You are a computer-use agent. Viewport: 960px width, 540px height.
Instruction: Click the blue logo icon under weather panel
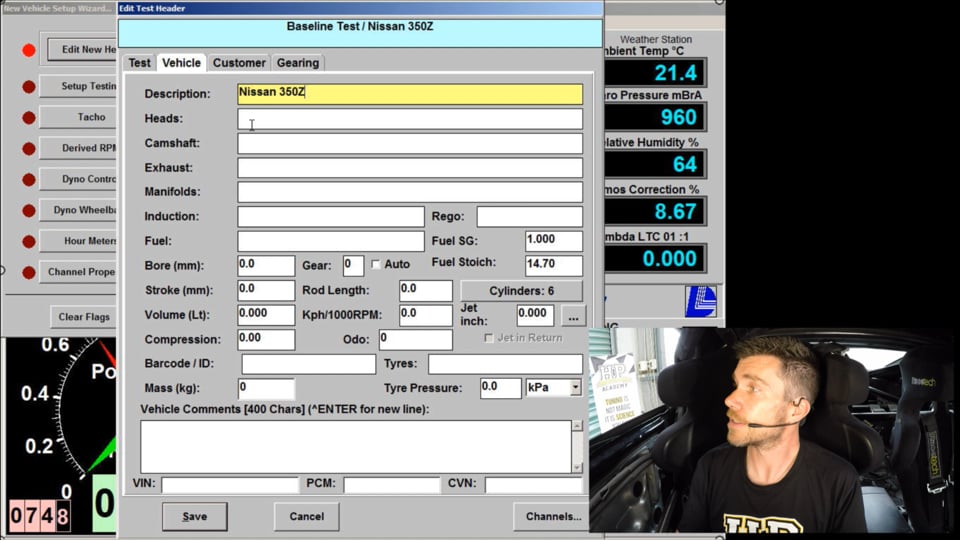pyautogui.click(x=700, y=301)
